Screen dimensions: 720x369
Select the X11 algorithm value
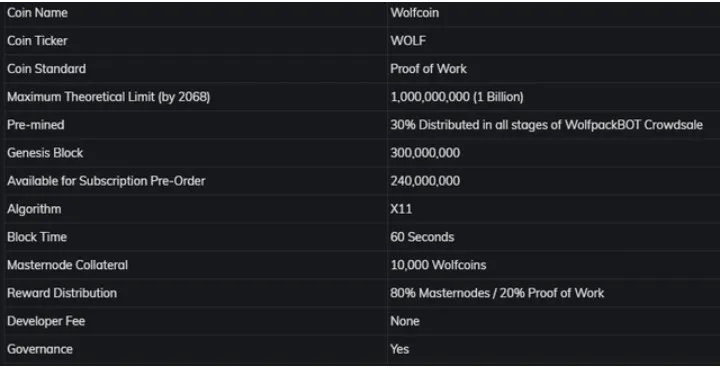coord(401,209)
